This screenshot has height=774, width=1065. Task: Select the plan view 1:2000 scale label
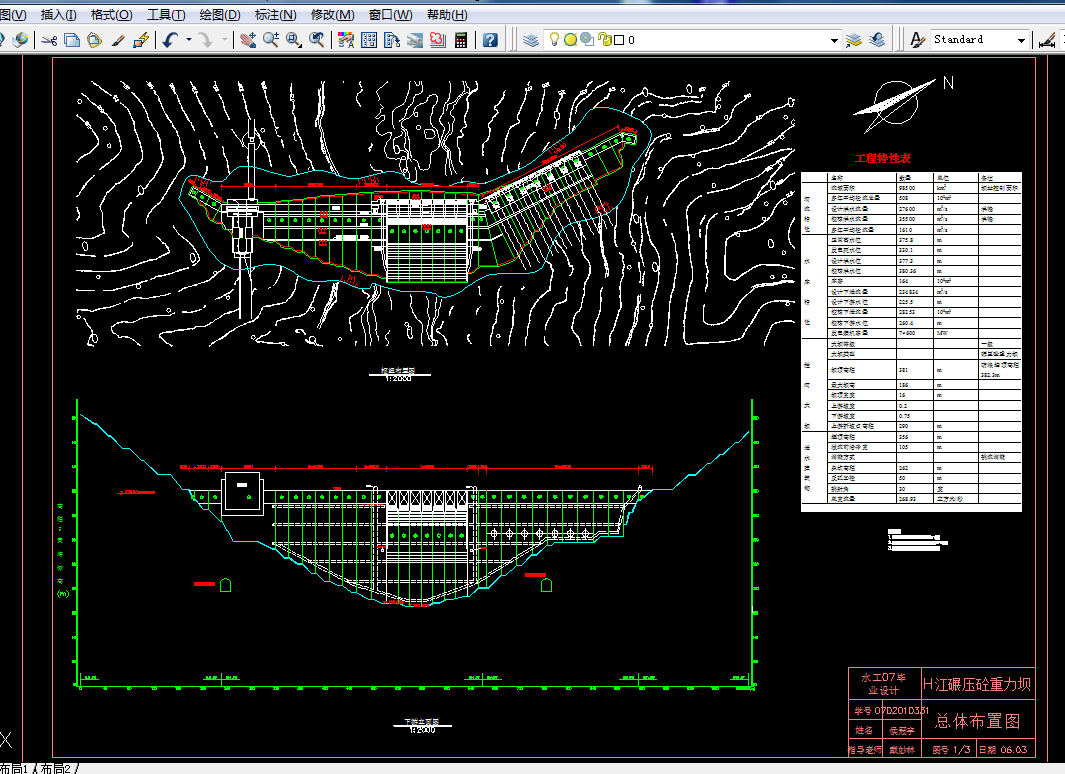pyautogui.click(x=399, y=378)
